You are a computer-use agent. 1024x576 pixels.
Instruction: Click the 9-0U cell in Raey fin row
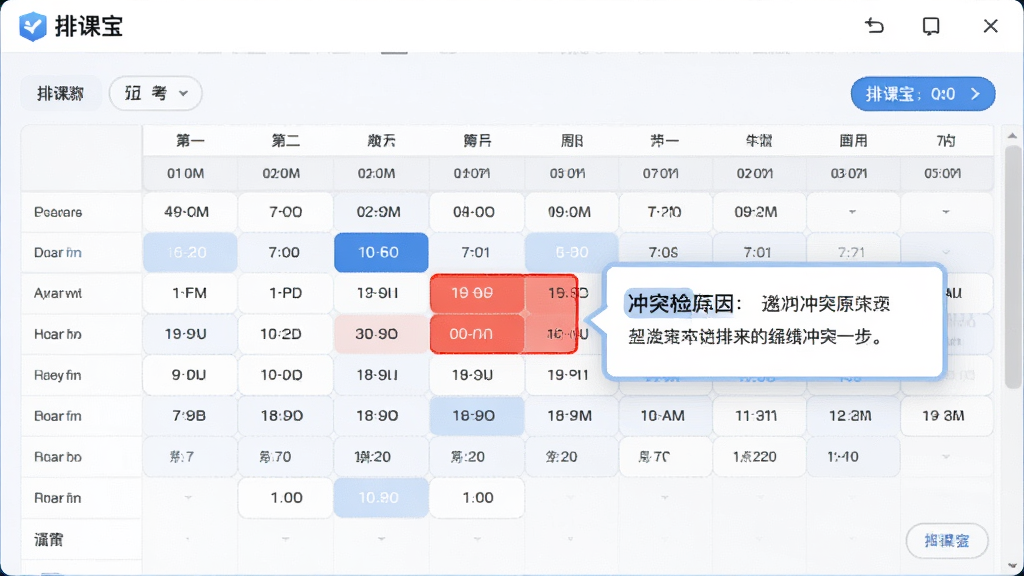click(x=190, y=375)
